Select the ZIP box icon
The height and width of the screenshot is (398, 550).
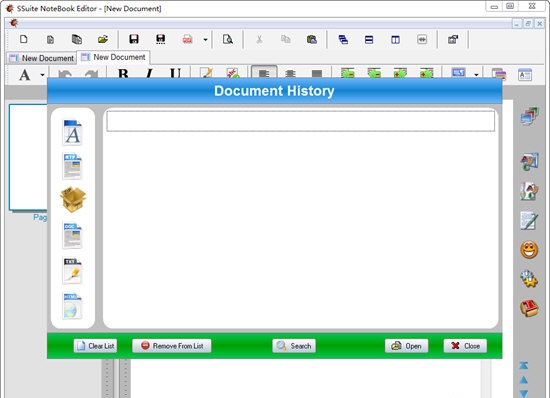(73, 200)
